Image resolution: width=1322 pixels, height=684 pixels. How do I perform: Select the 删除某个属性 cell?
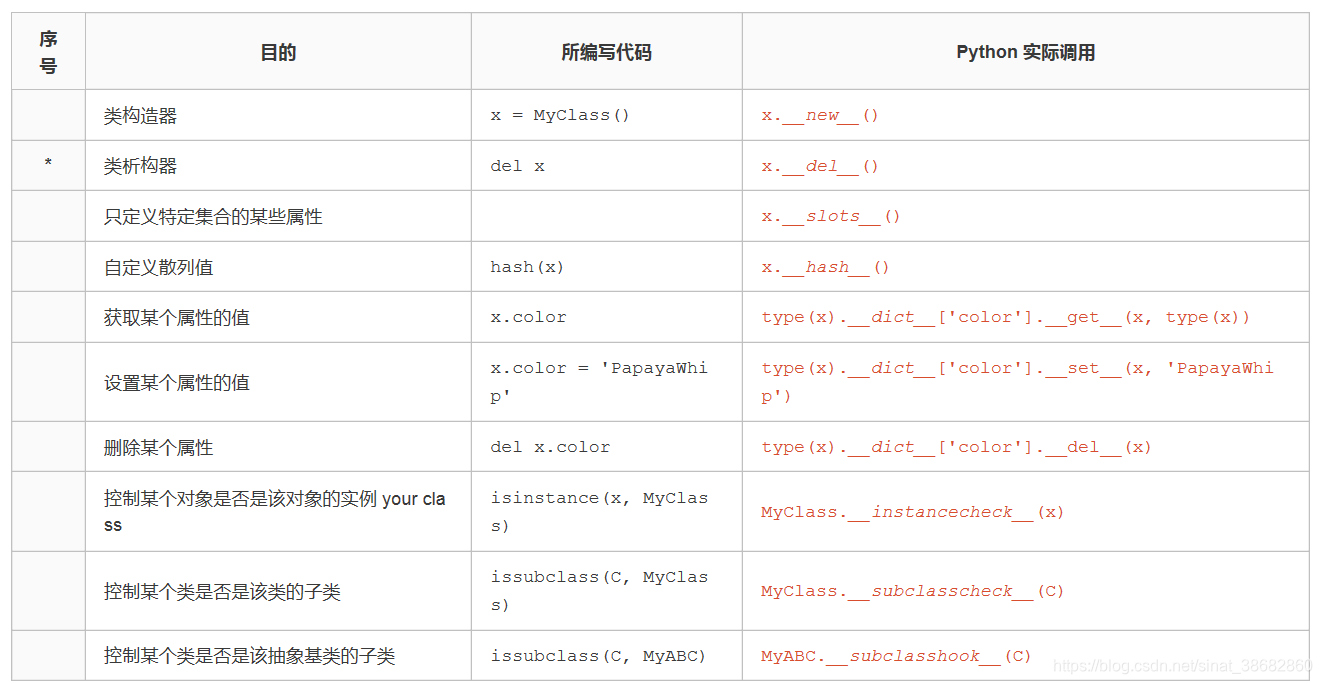tap(278, 447)
